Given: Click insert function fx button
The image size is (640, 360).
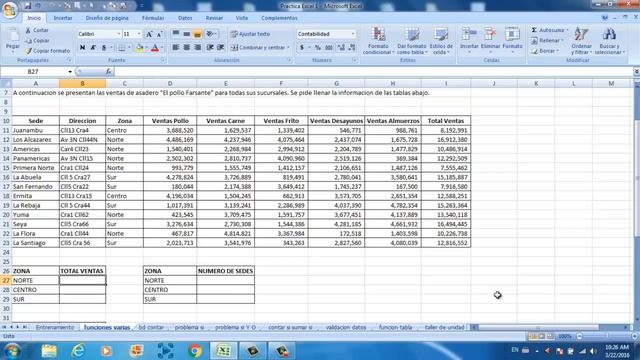Looking at the screenshot, I should click(x=109, y=72).
